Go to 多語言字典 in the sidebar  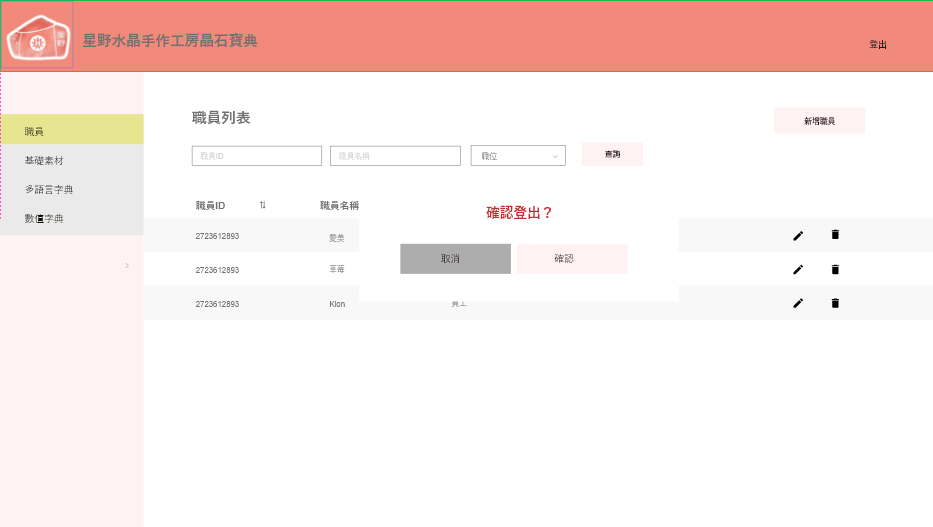click(72, 189)
